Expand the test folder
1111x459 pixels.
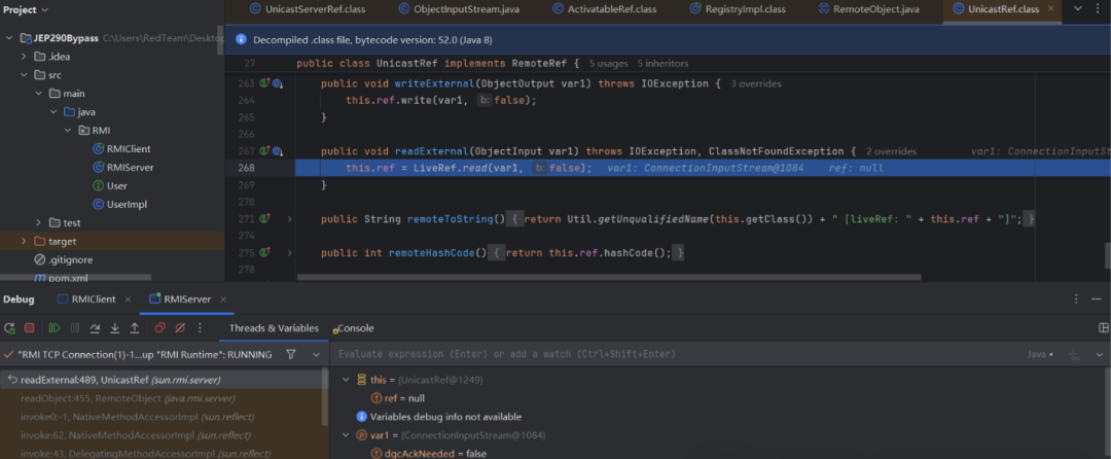38,222
